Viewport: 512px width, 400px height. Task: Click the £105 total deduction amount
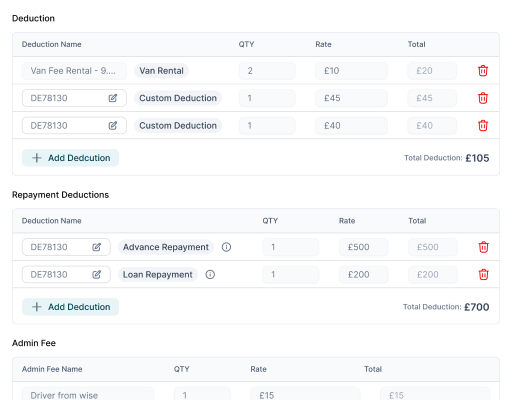pyautogui.click(x=477, y=158)
